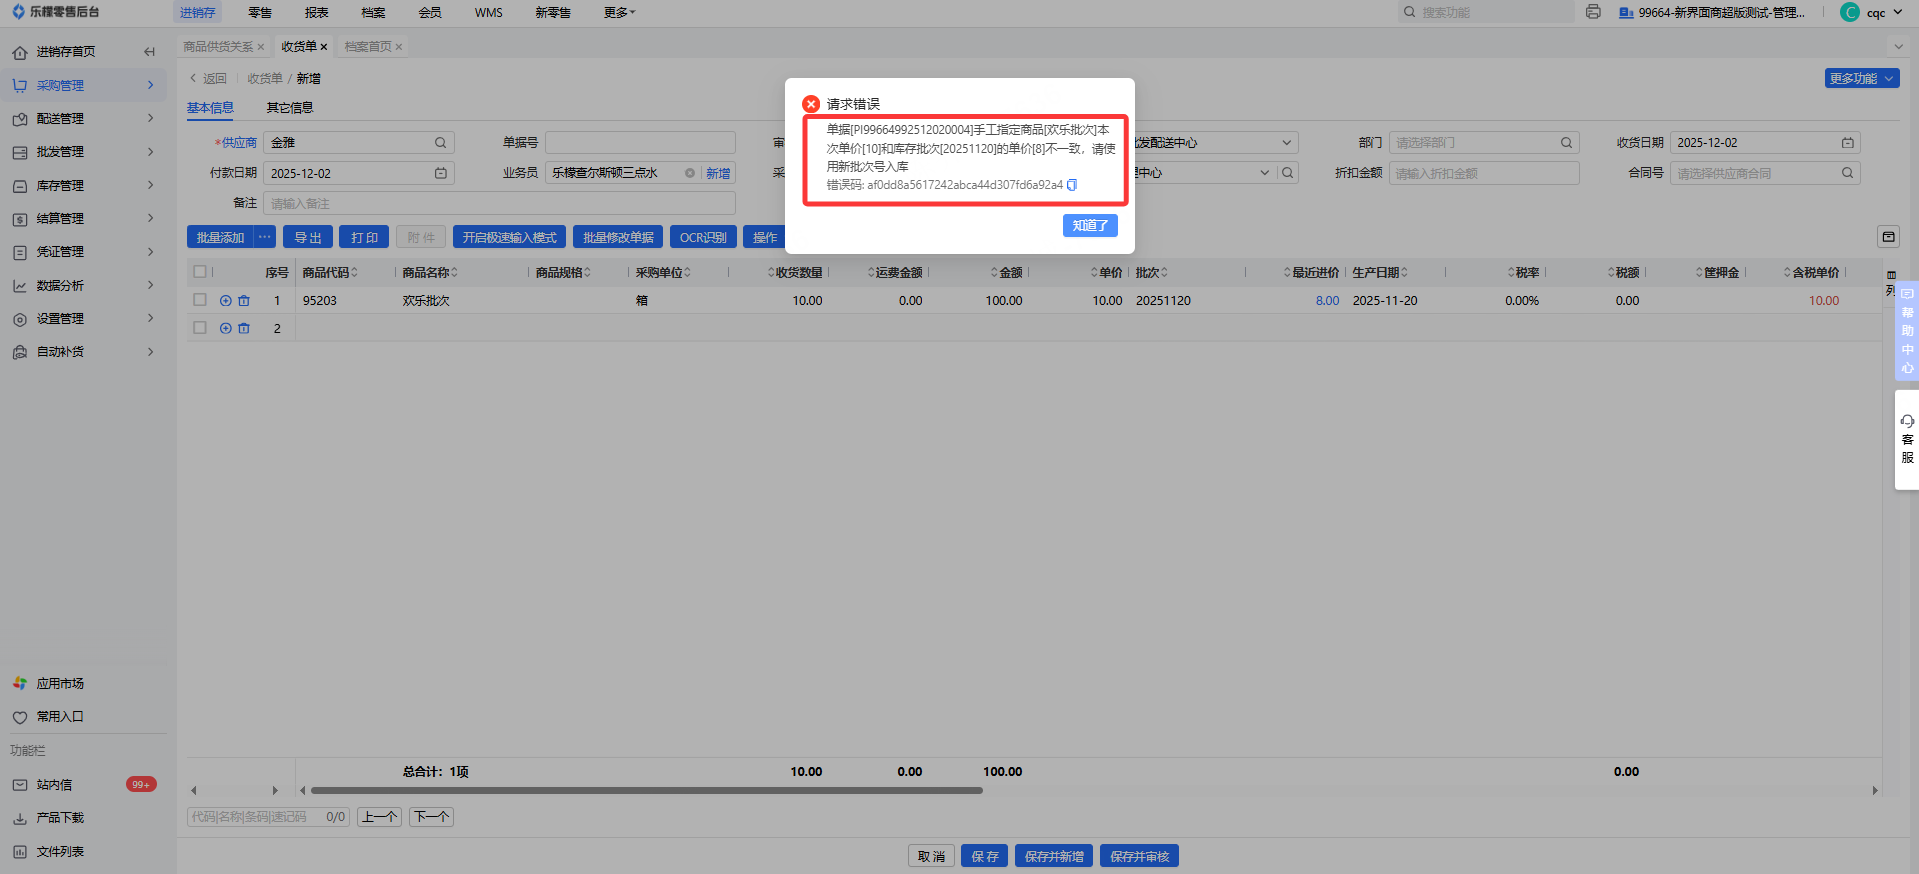The height and width of the screenshot is (874, 1919).
Task: Expand the 配送管理 sidebar section
Action: point(83,118)
